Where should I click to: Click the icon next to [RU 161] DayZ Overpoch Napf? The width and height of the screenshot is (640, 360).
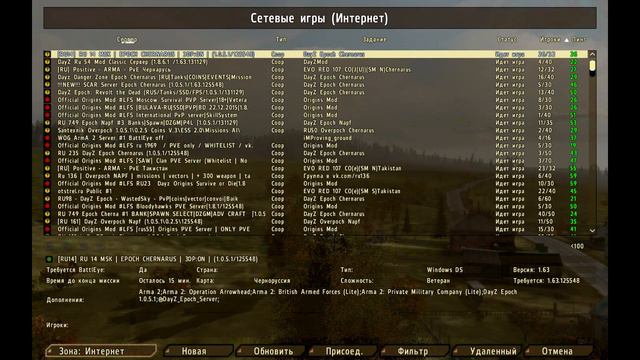click(47, 222)
